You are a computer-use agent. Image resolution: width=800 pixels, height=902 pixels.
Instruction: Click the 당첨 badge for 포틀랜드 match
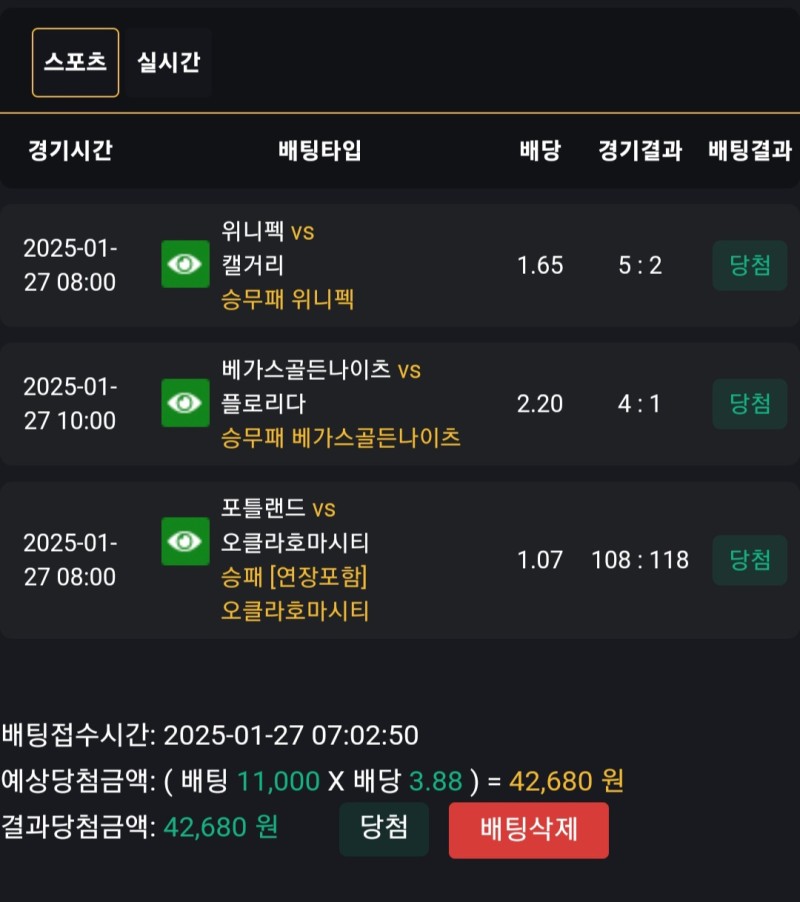click(750, 560)
